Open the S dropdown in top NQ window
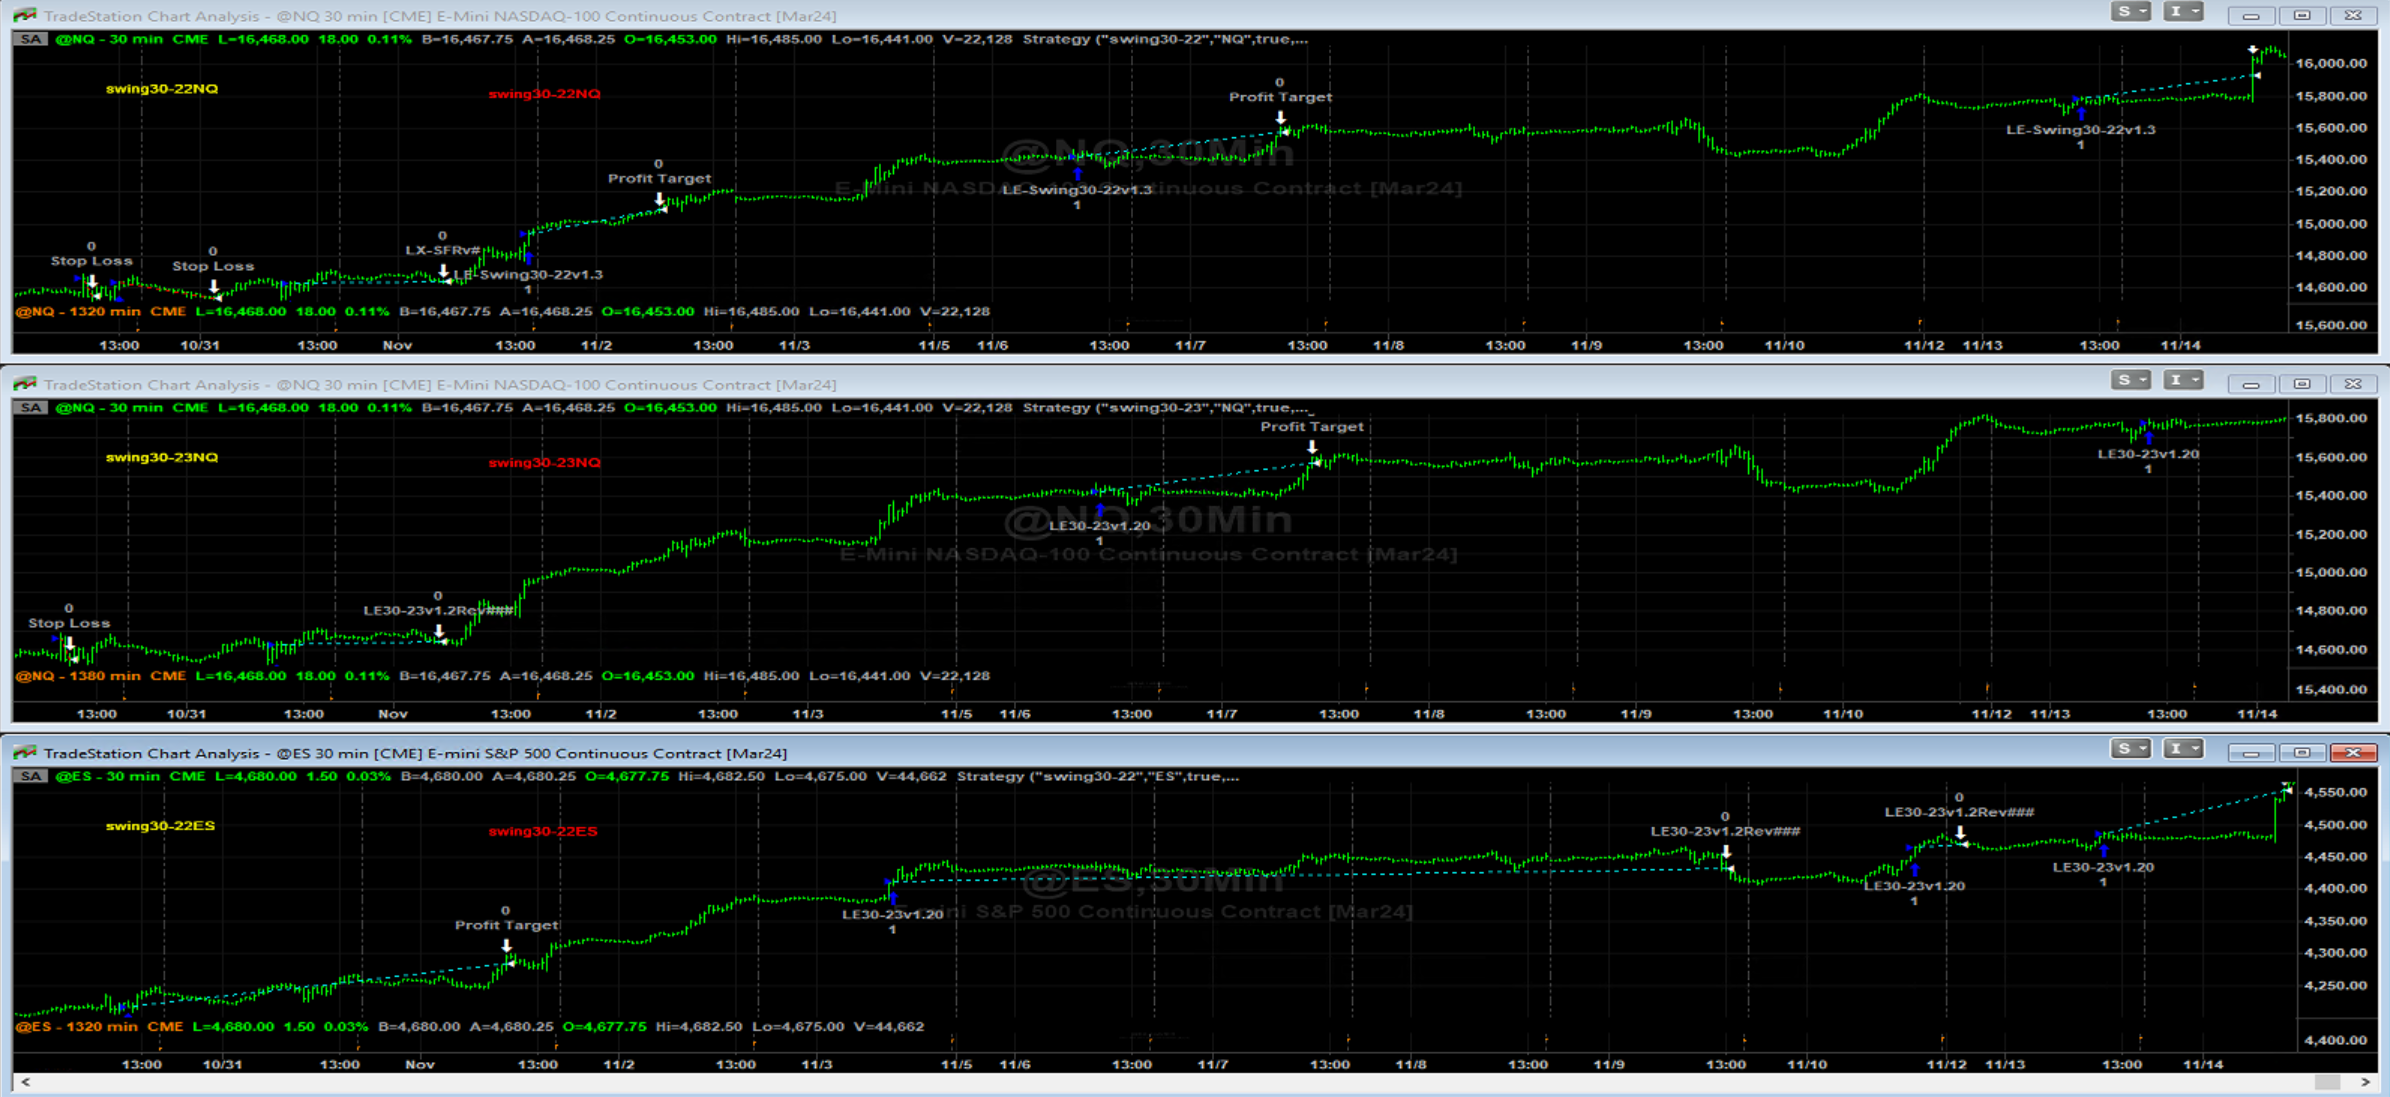 [x=2130, y=12]
